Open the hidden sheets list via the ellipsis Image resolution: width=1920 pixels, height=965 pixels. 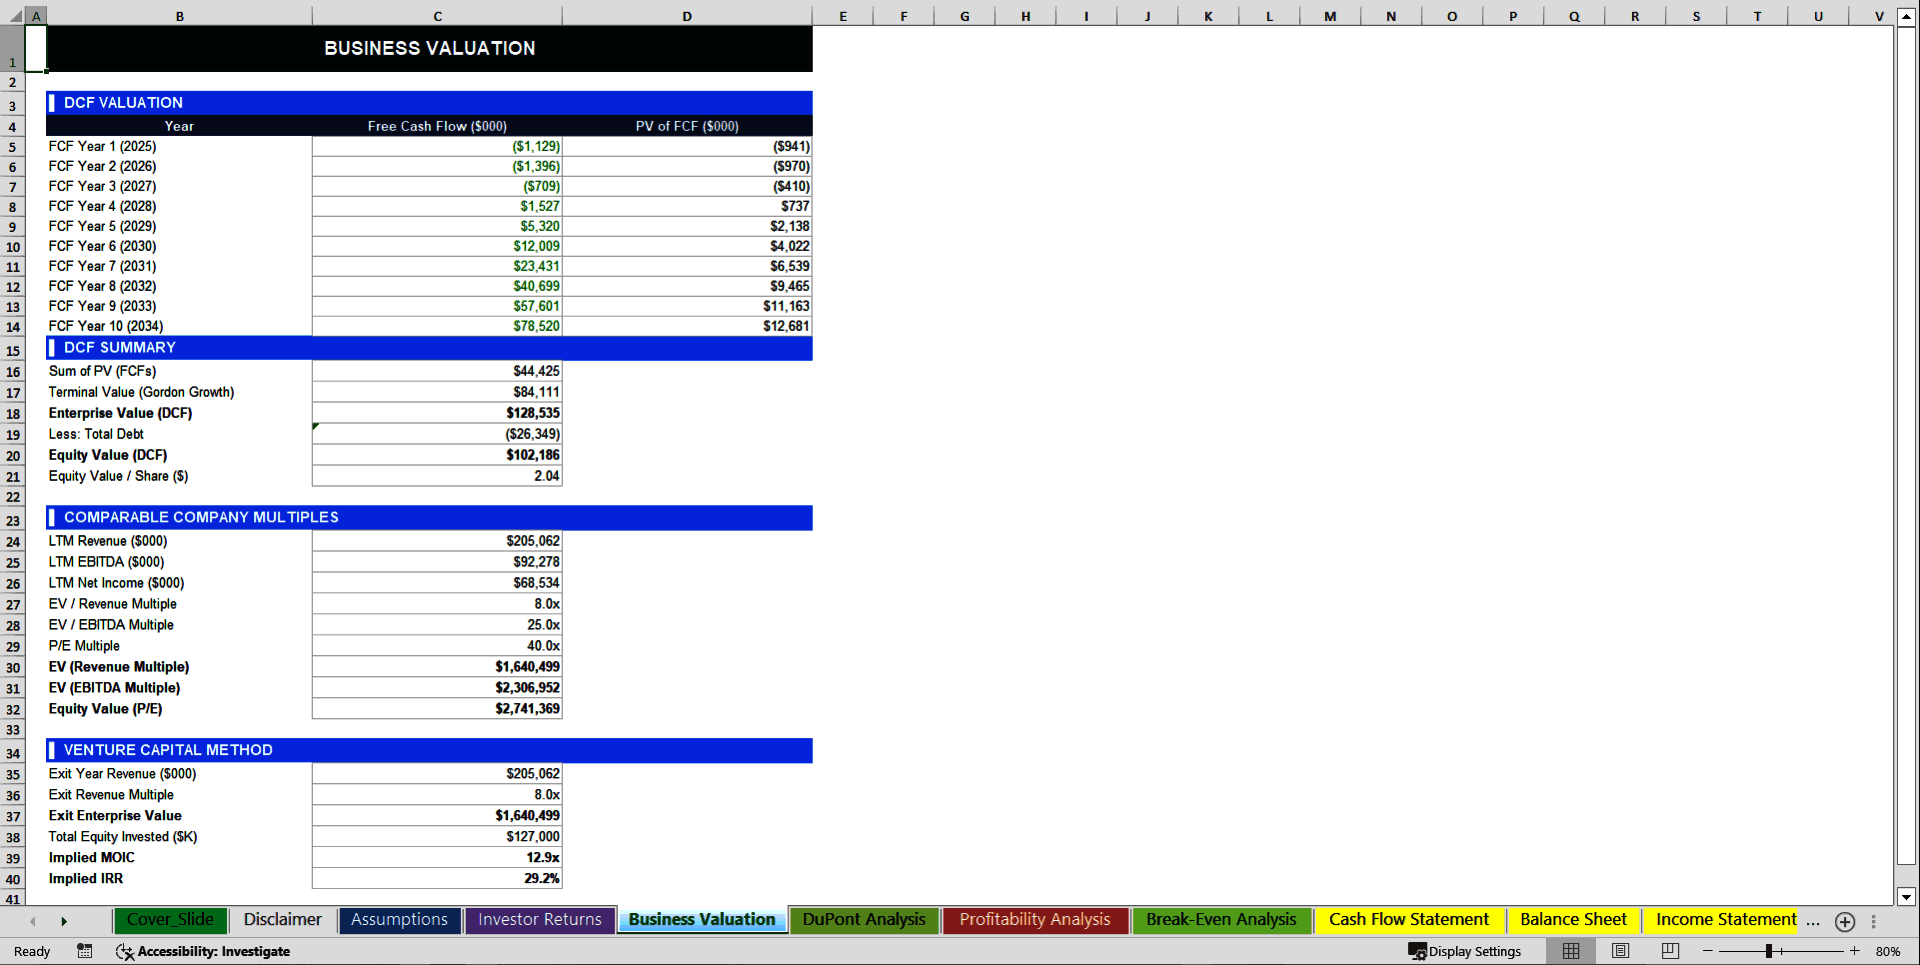(1813, 921)
